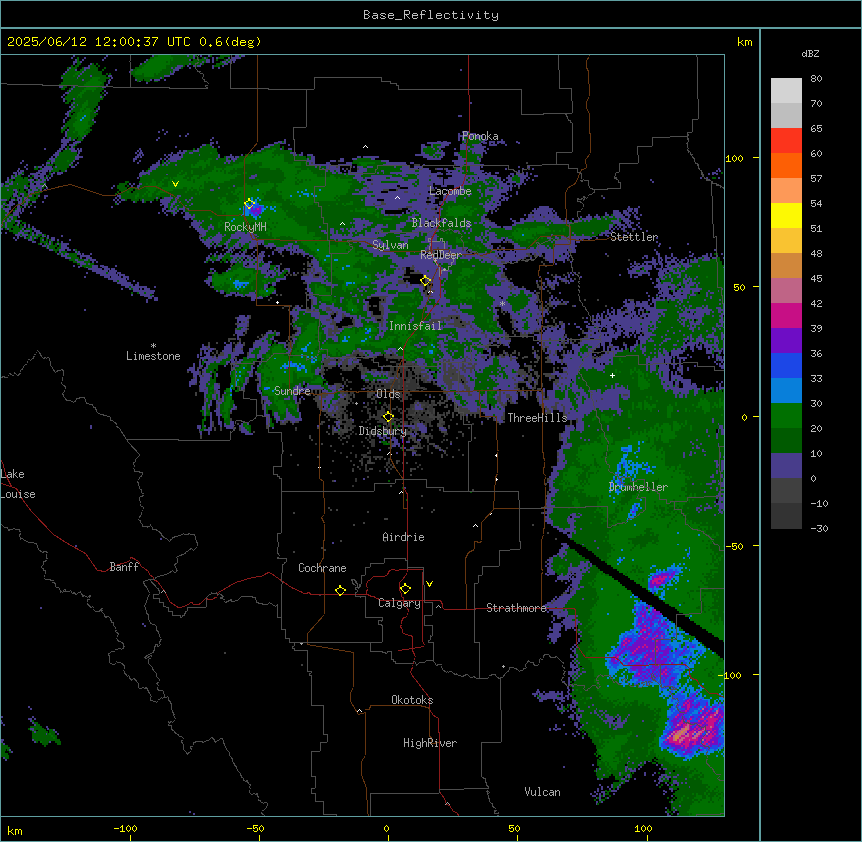862x842 pixels.
Task: Click the yellow diamond marker near Didsbury
Action: point(388,417)
